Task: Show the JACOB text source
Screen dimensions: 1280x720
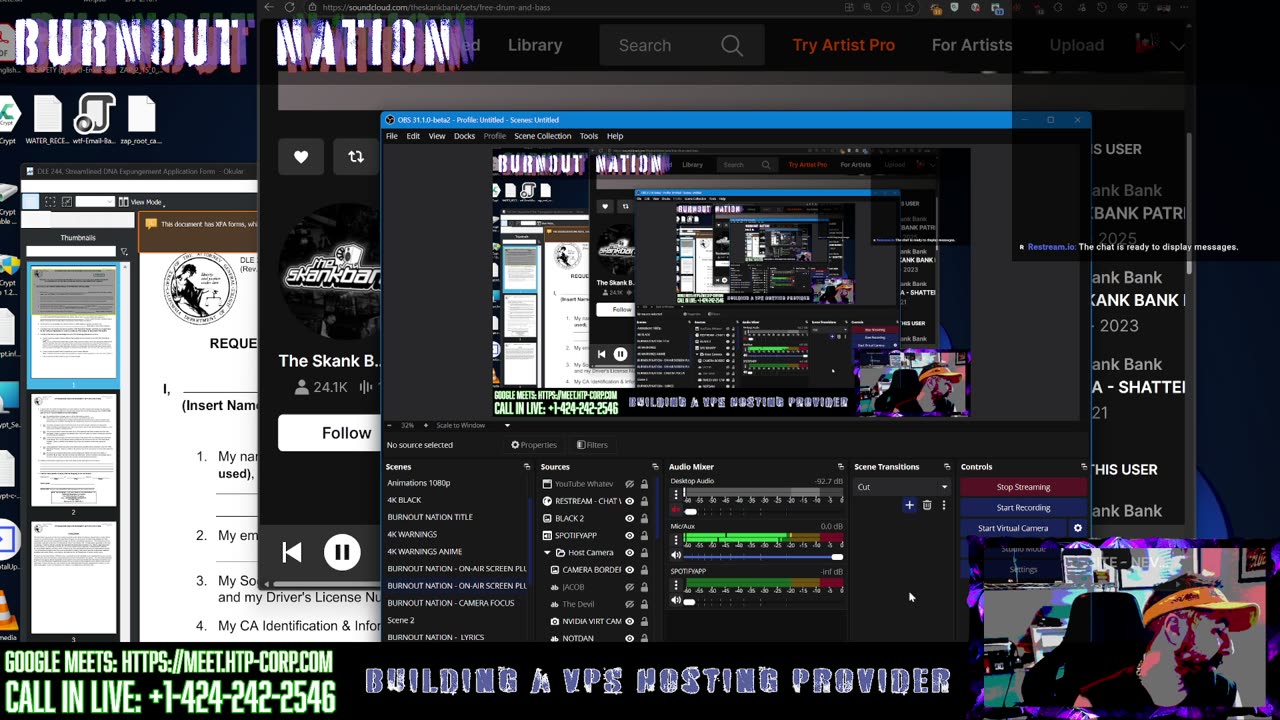Action: (x=629, y=587)
